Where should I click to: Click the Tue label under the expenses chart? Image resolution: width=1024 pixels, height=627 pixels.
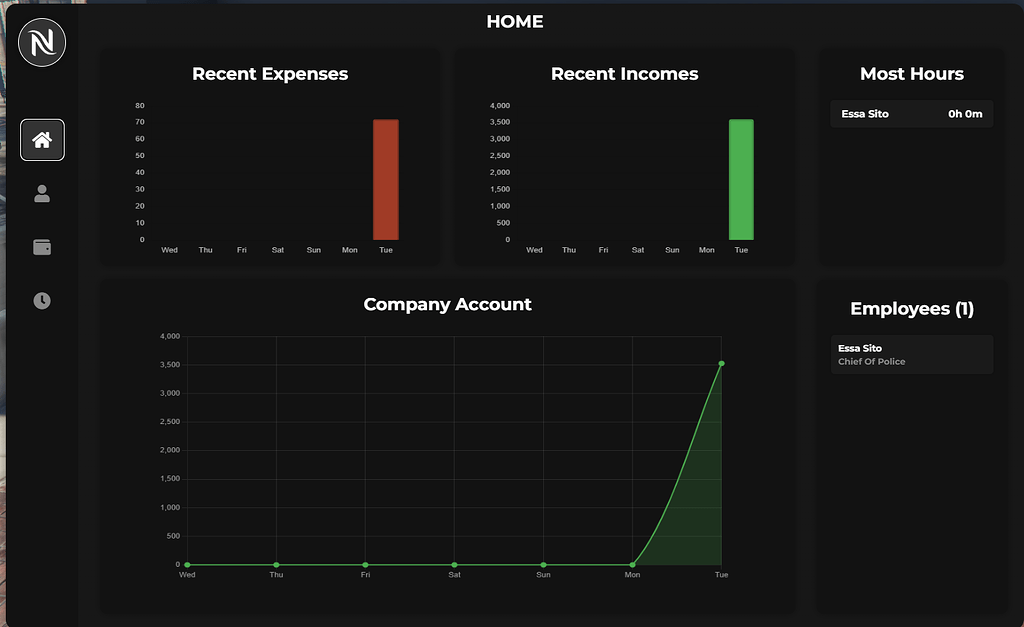pyautogui.click(x=386, y=250)
